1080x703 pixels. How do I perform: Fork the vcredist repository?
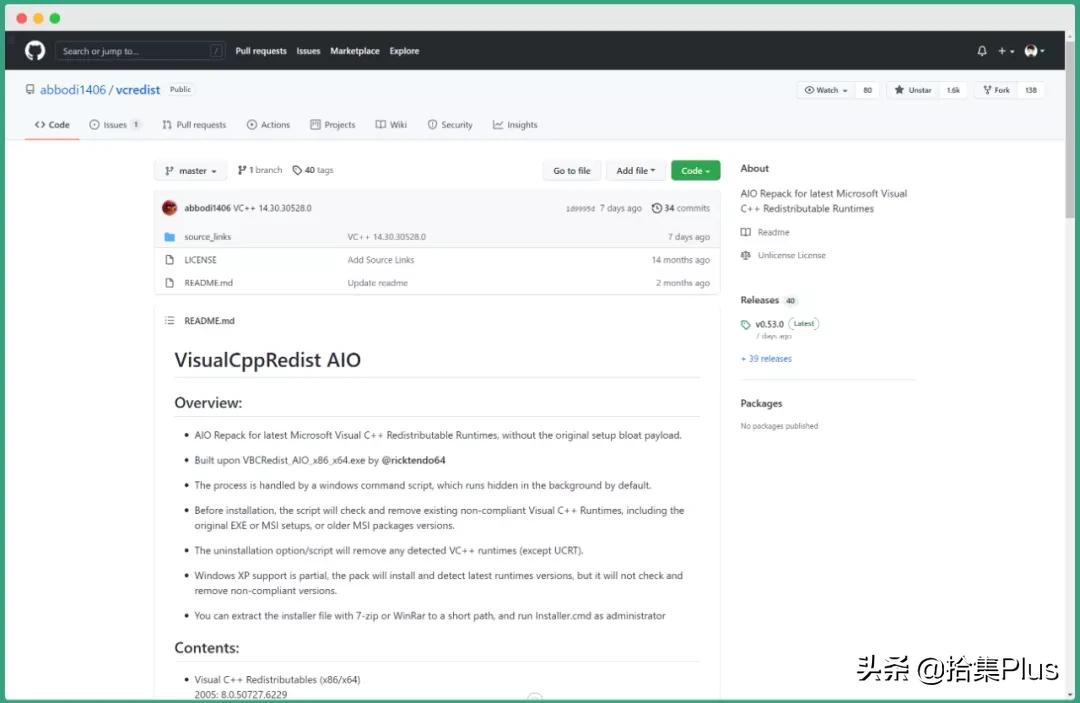[996, 90]
